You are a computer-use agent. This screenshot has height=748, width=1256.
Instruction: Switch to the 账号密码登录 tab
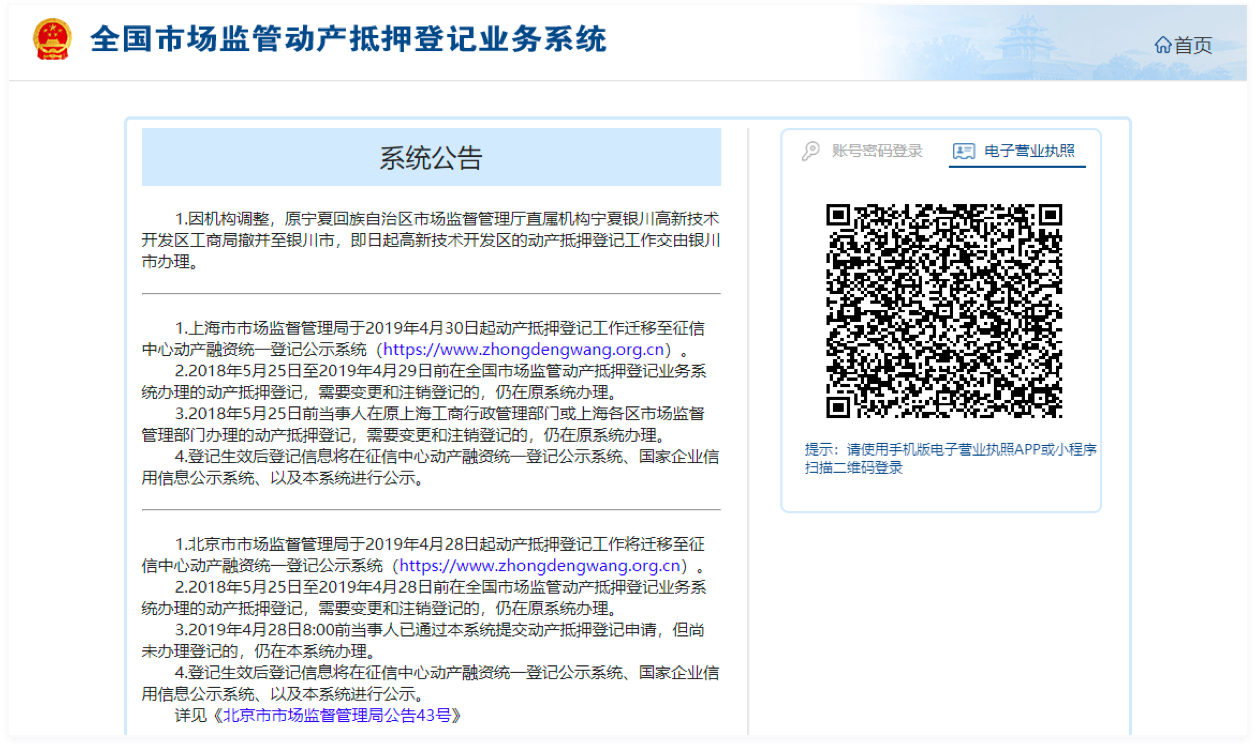[x=876, y=151]
